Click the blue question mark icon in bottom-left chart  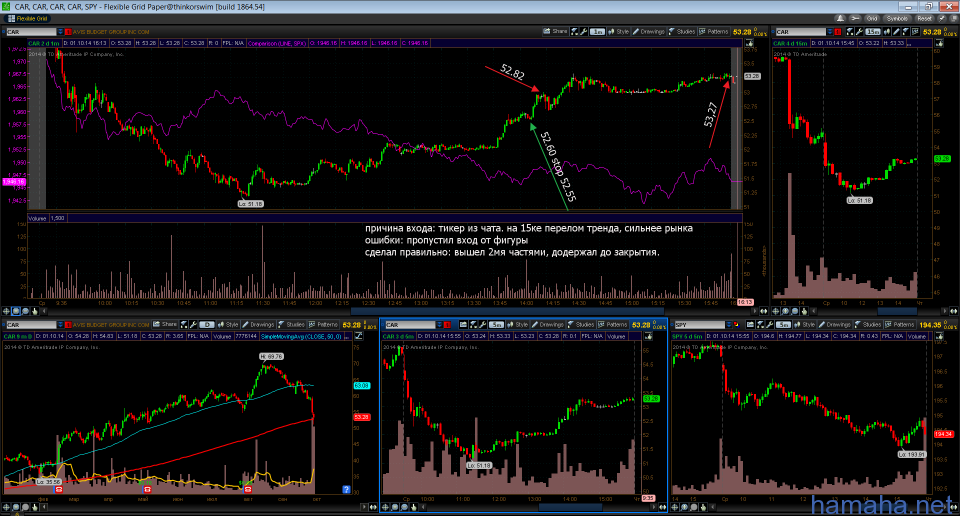(346, 489)
